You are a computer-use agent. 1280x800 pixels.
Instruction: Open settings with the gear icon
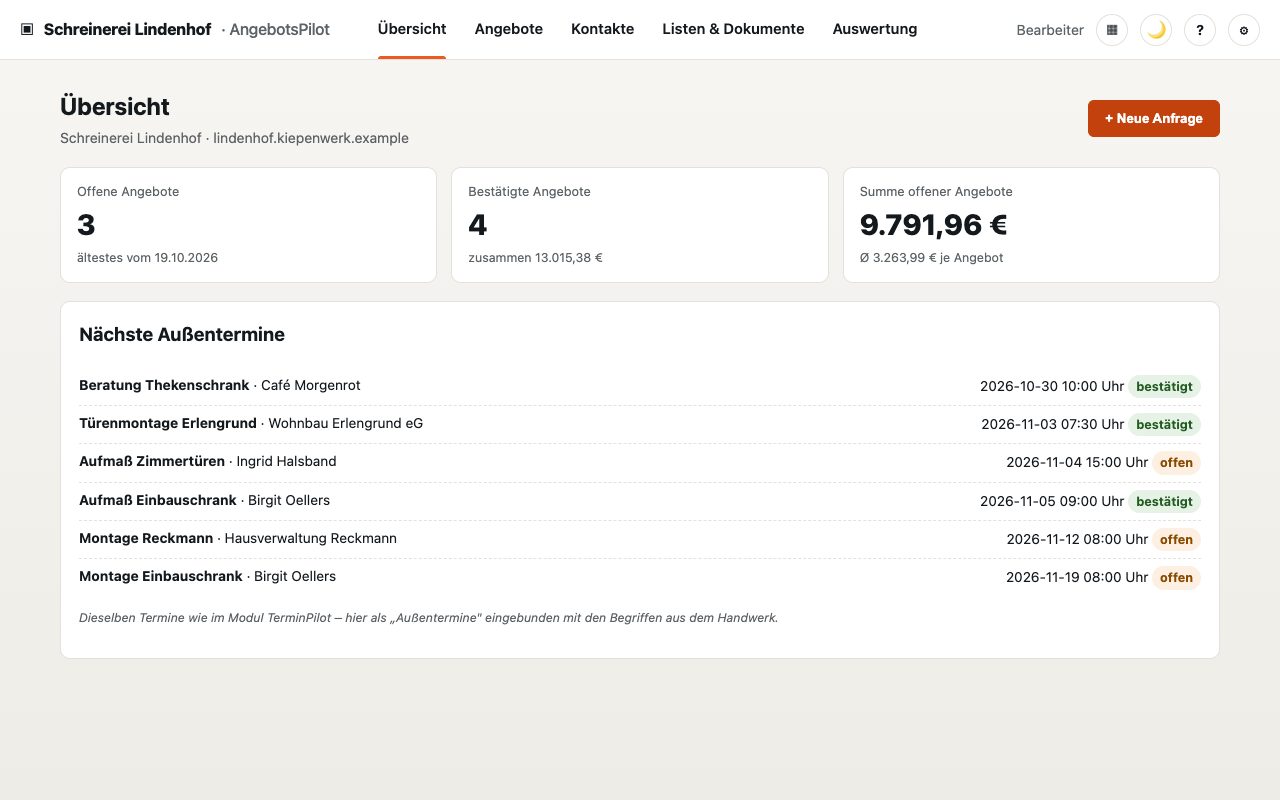click(x=1244, y=30)
